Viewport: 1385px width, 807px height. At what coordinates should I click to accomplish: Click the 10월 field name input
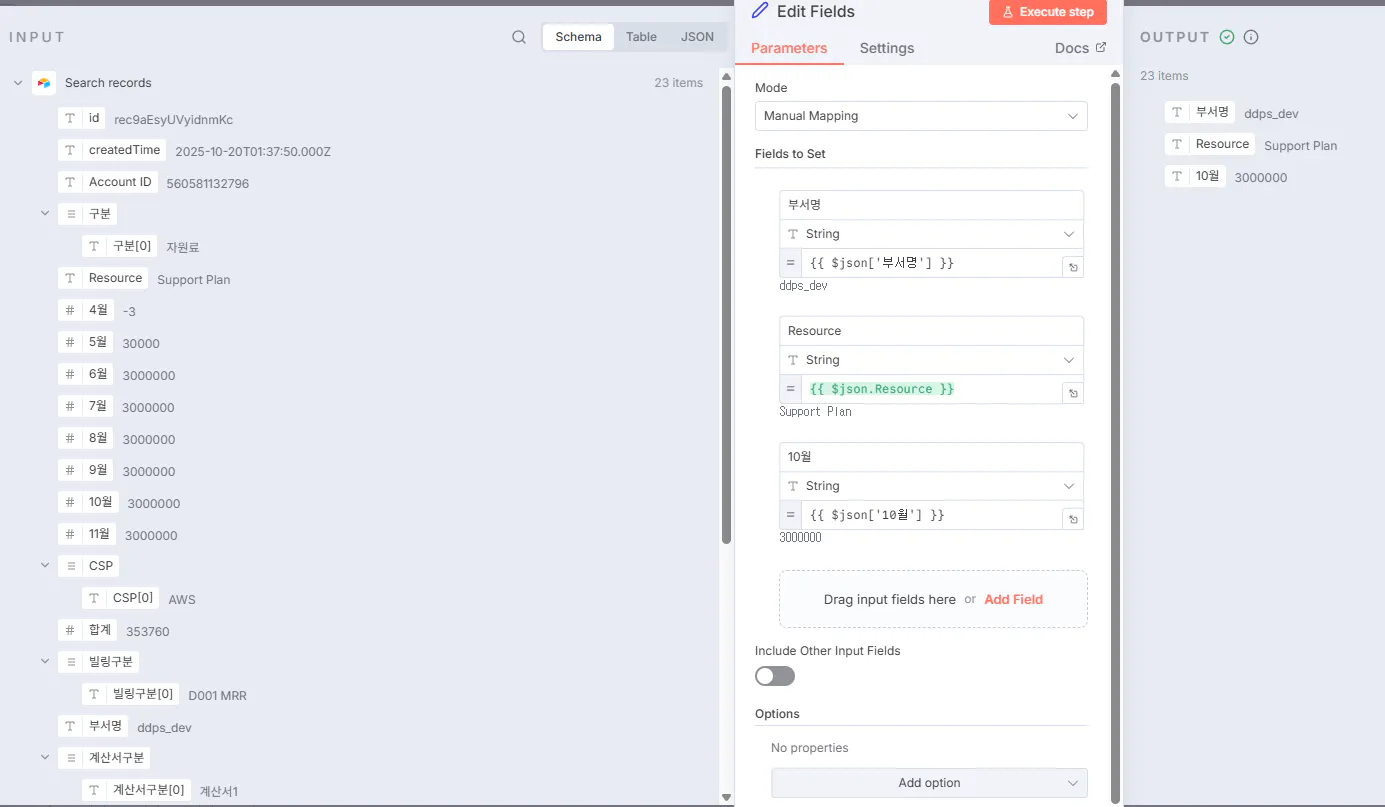pos(931,457)
